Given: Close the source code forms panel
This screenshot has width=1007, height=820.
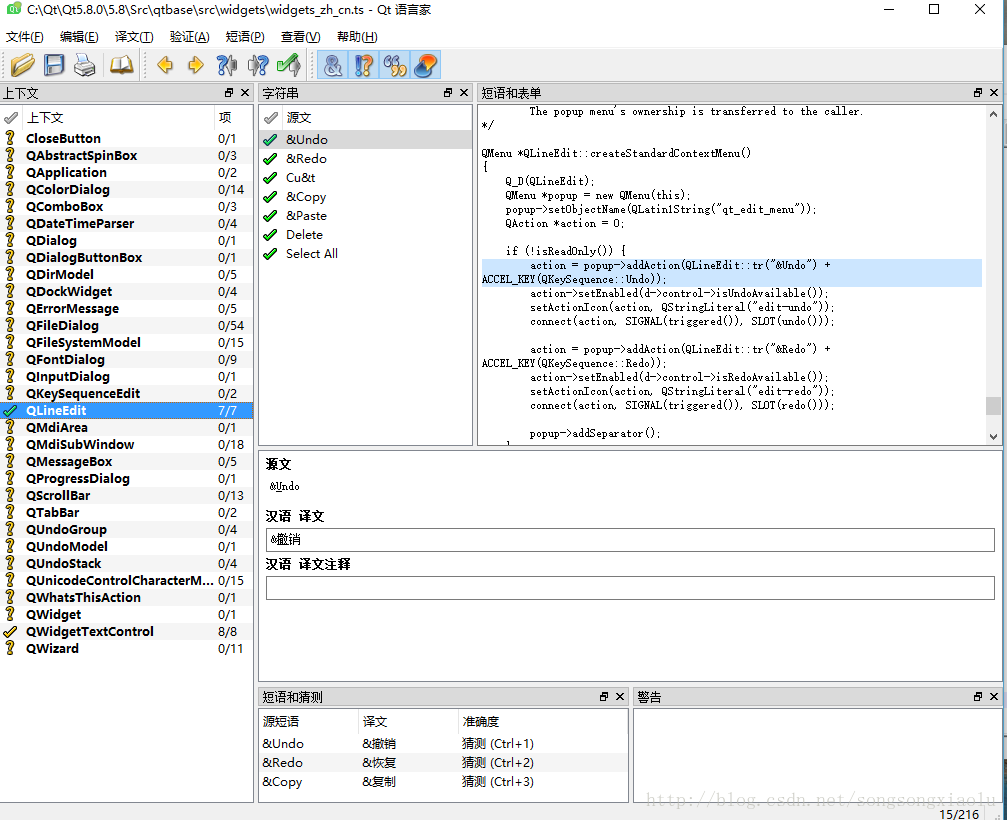Looking at the screenshot, I should [994, 92].
